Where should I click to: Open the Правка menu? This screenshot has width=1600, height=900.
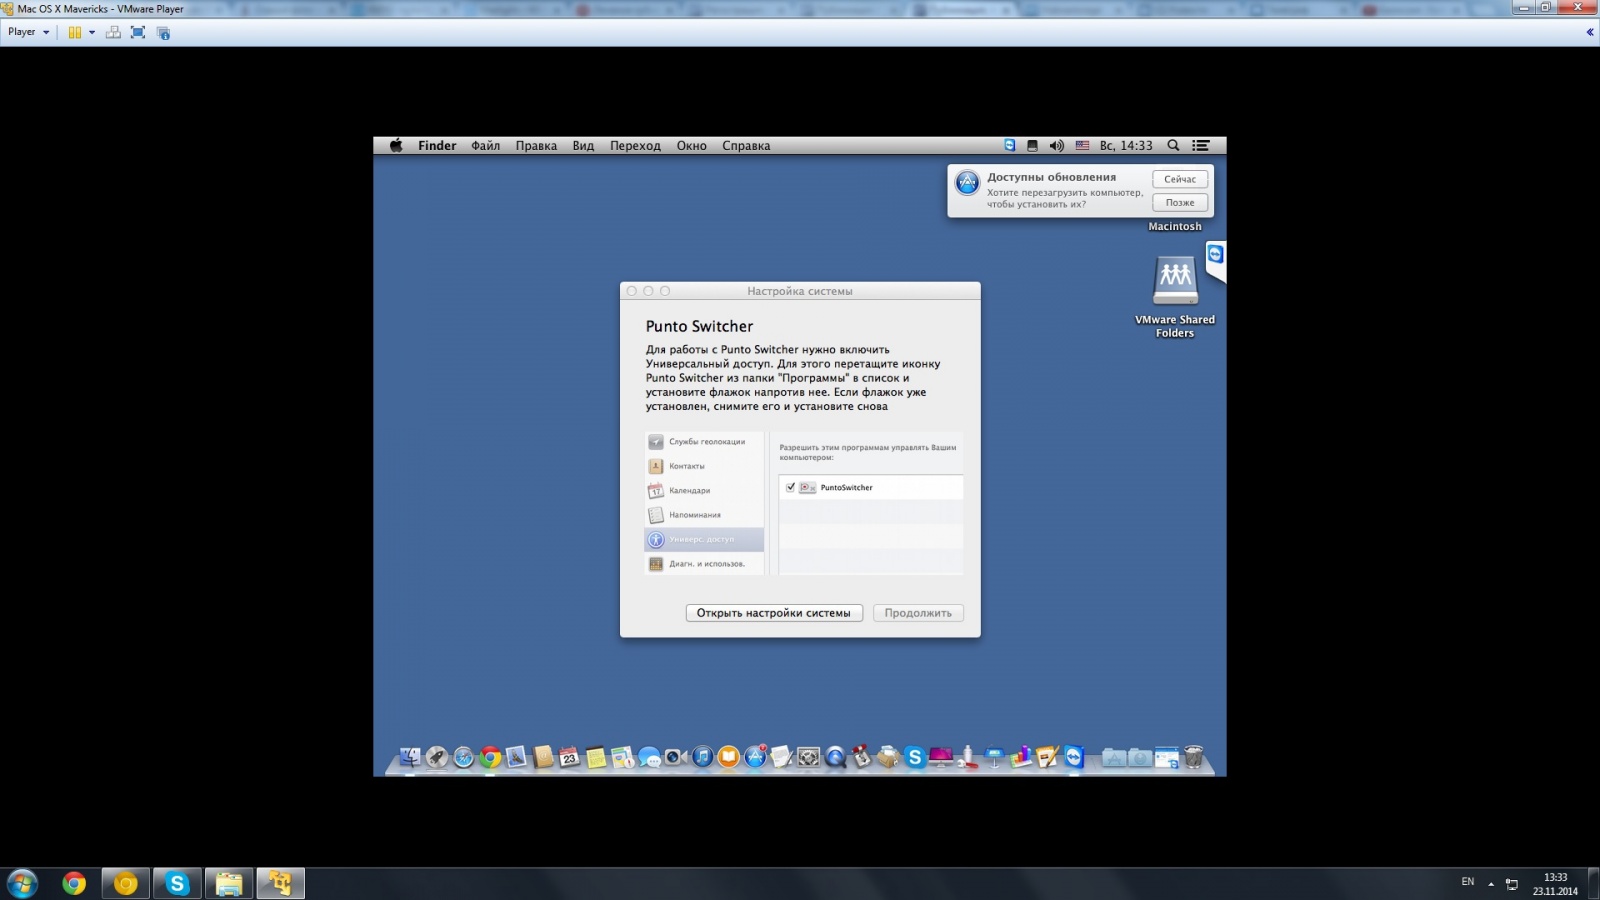tap(536, 145)
